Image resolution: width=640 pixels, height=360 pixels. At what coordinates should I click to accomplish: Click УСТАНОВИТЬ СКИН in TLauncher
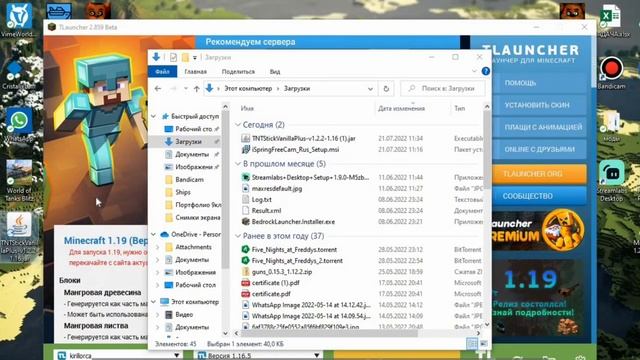click(540, 105)
